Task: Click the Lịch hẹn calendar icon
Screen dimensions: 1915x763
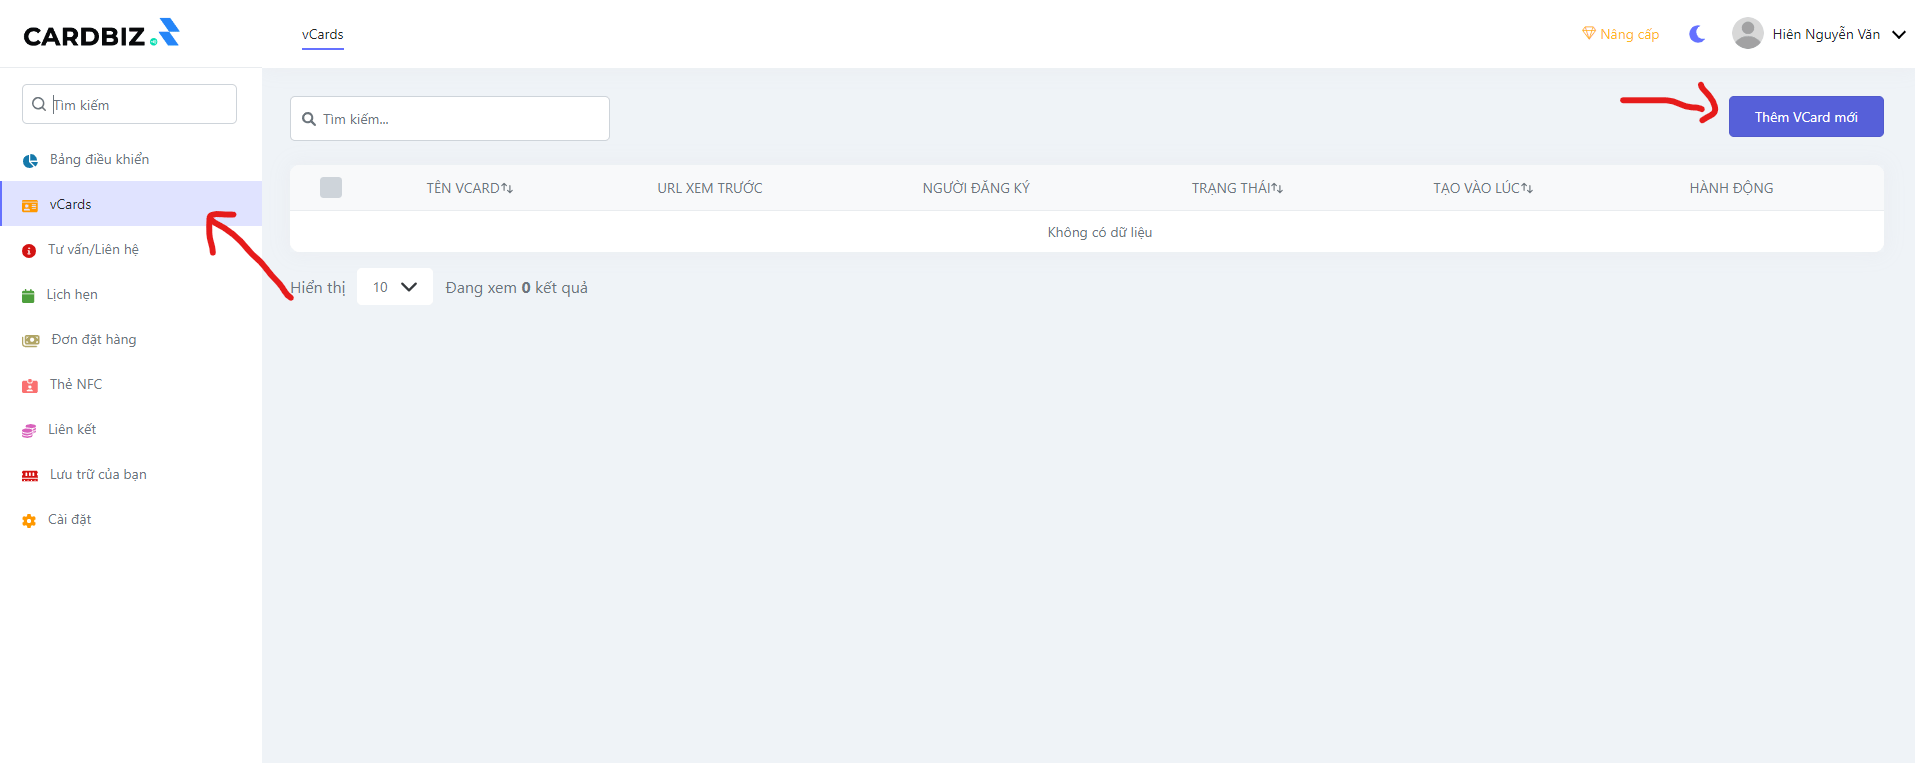Action: 28,295
